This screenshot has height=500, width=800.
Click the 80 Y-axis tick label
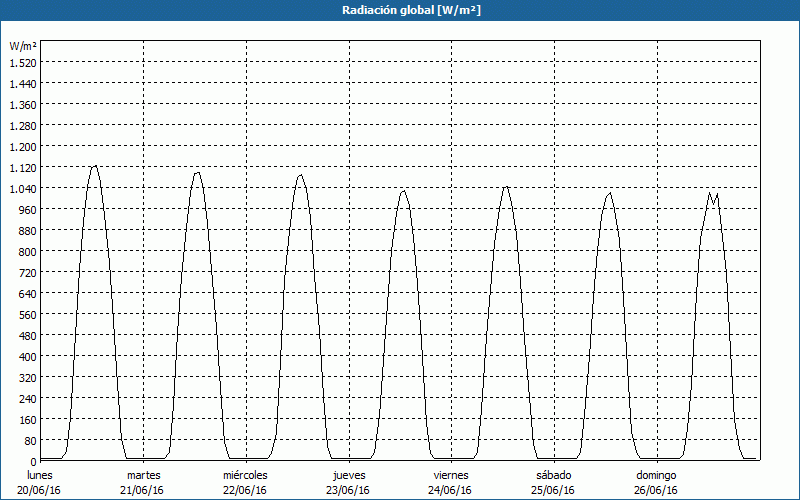[x=29, y=440]
